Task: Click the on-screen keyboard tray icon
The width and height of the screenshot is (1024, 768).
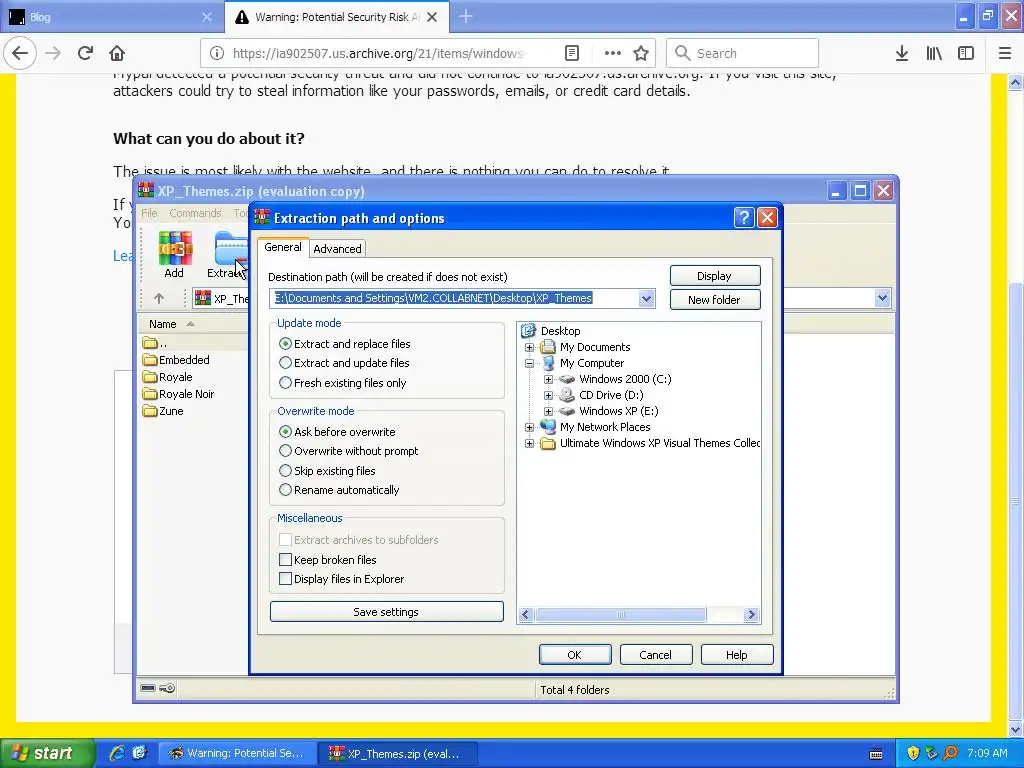Action: [x=876, y=754]
